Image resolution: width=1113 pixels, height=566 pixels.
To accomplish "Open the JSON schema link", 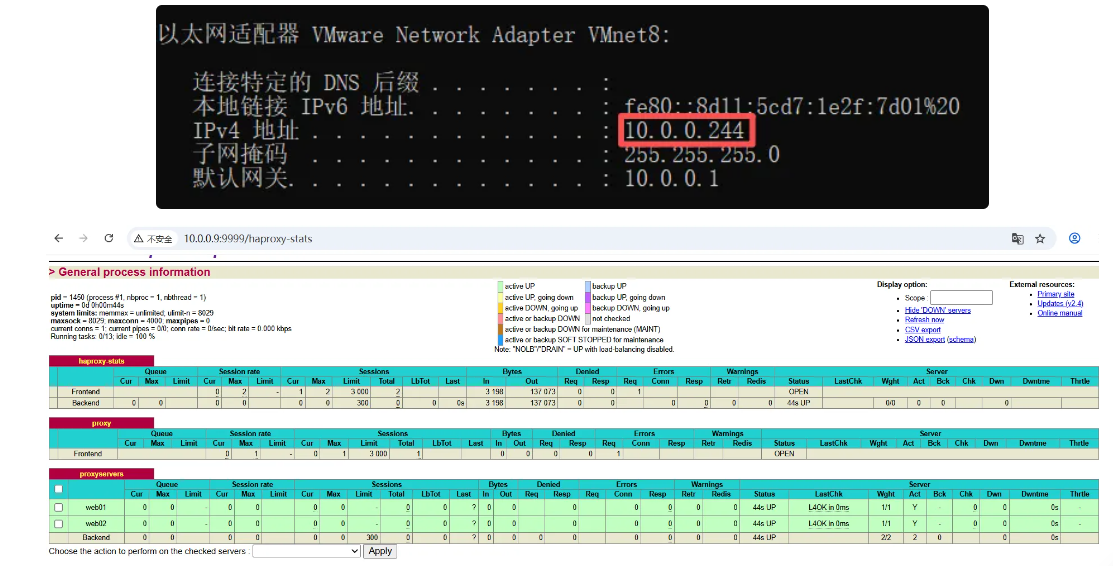I will tap(962, 339).
